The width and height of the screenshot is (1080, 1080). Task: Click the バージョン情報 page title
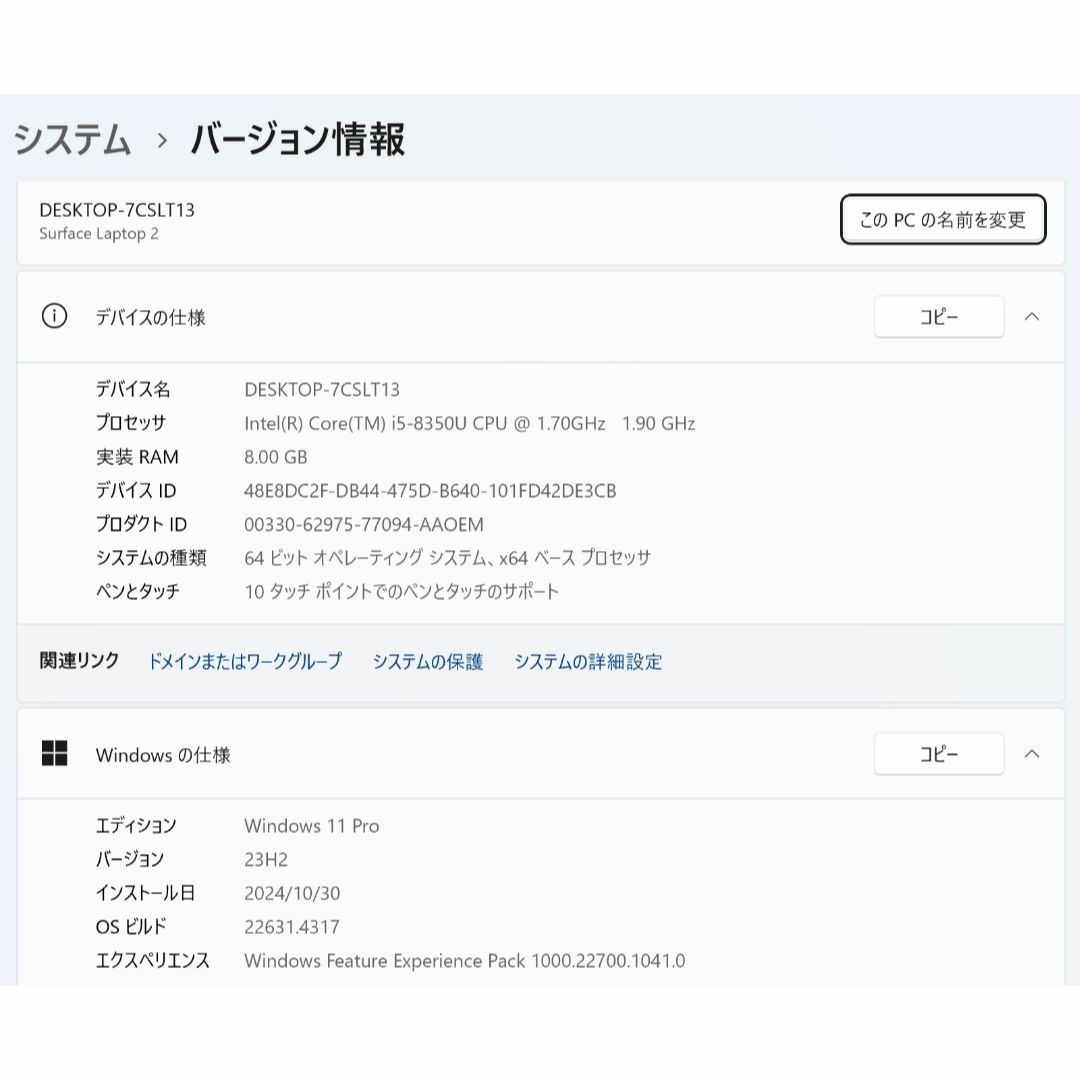(298, 139)
